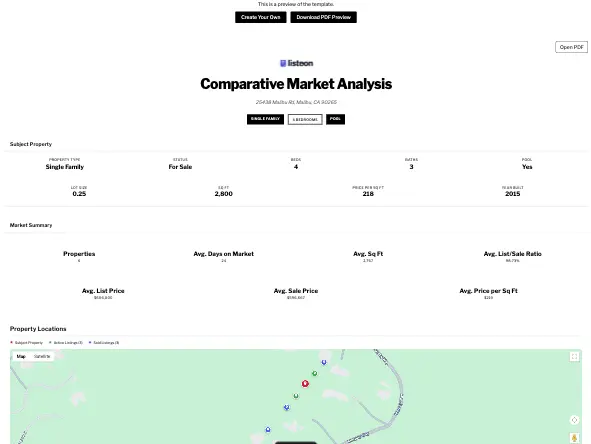Click the Subject Property section heading
The width and height of the screenshot is (591, 444).
(x=31, y=144)
